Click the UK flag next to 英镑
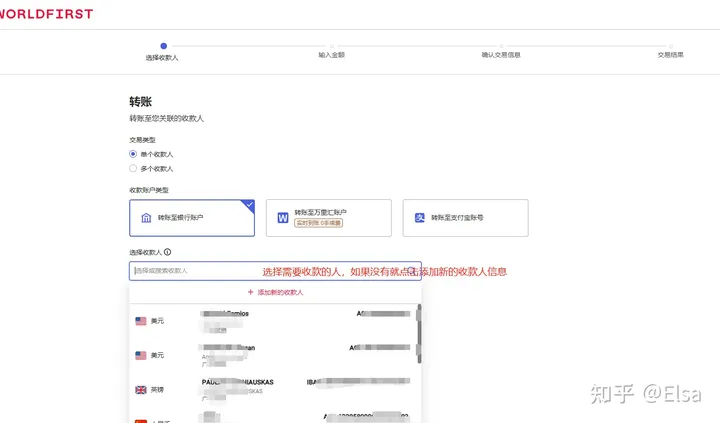 tap(141, 389)
